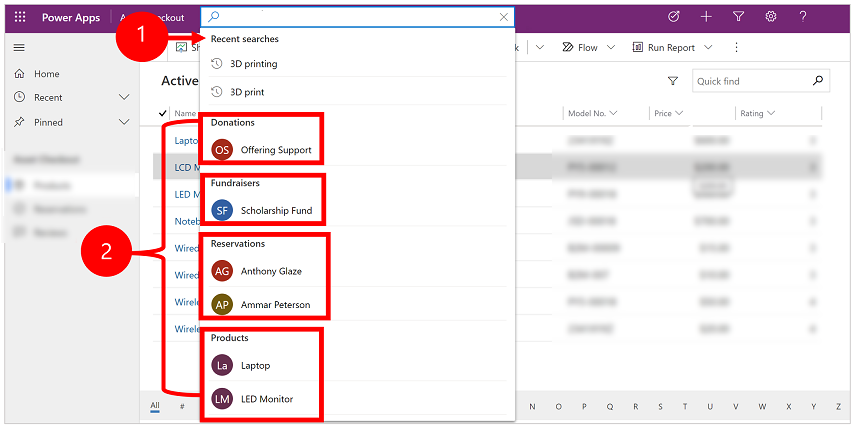
Task: Click the plus icon to create new record
Action: 706,17
